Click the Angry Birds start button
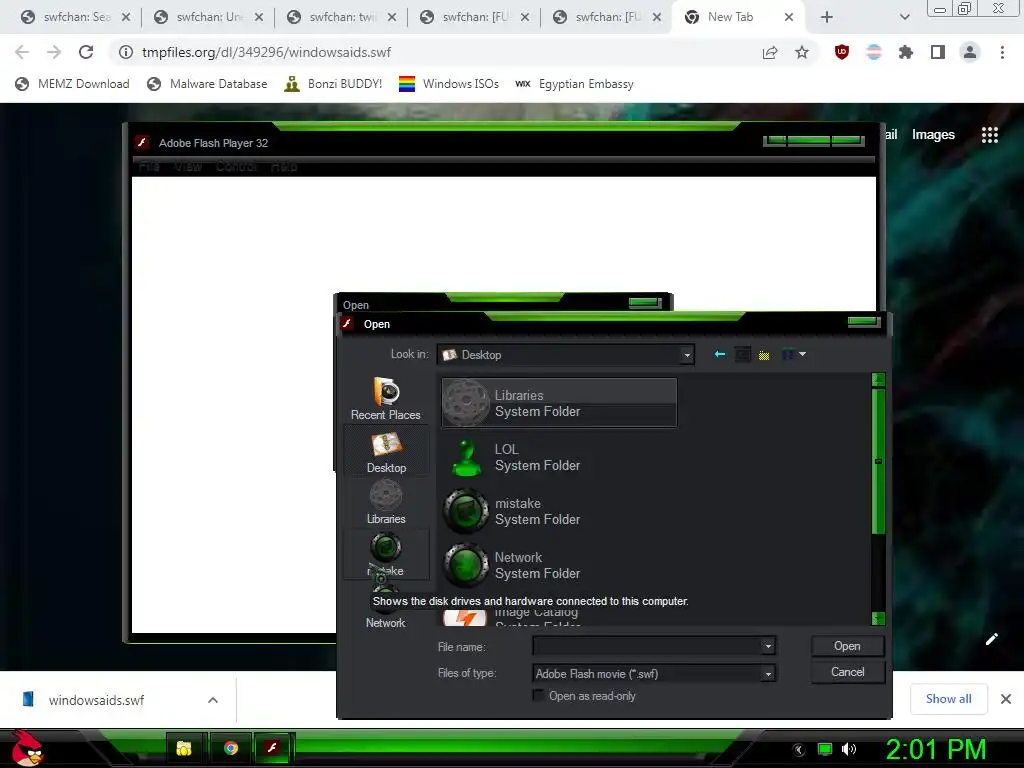The height and width of the screenshot is (768, 1024). point(27,748)
